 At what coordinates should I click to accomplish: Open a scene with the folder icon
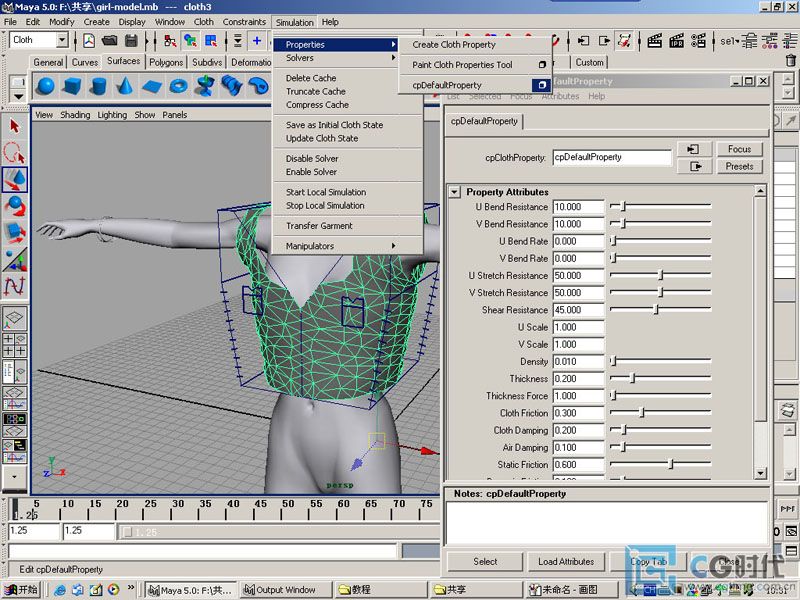[x=110, y=40]
